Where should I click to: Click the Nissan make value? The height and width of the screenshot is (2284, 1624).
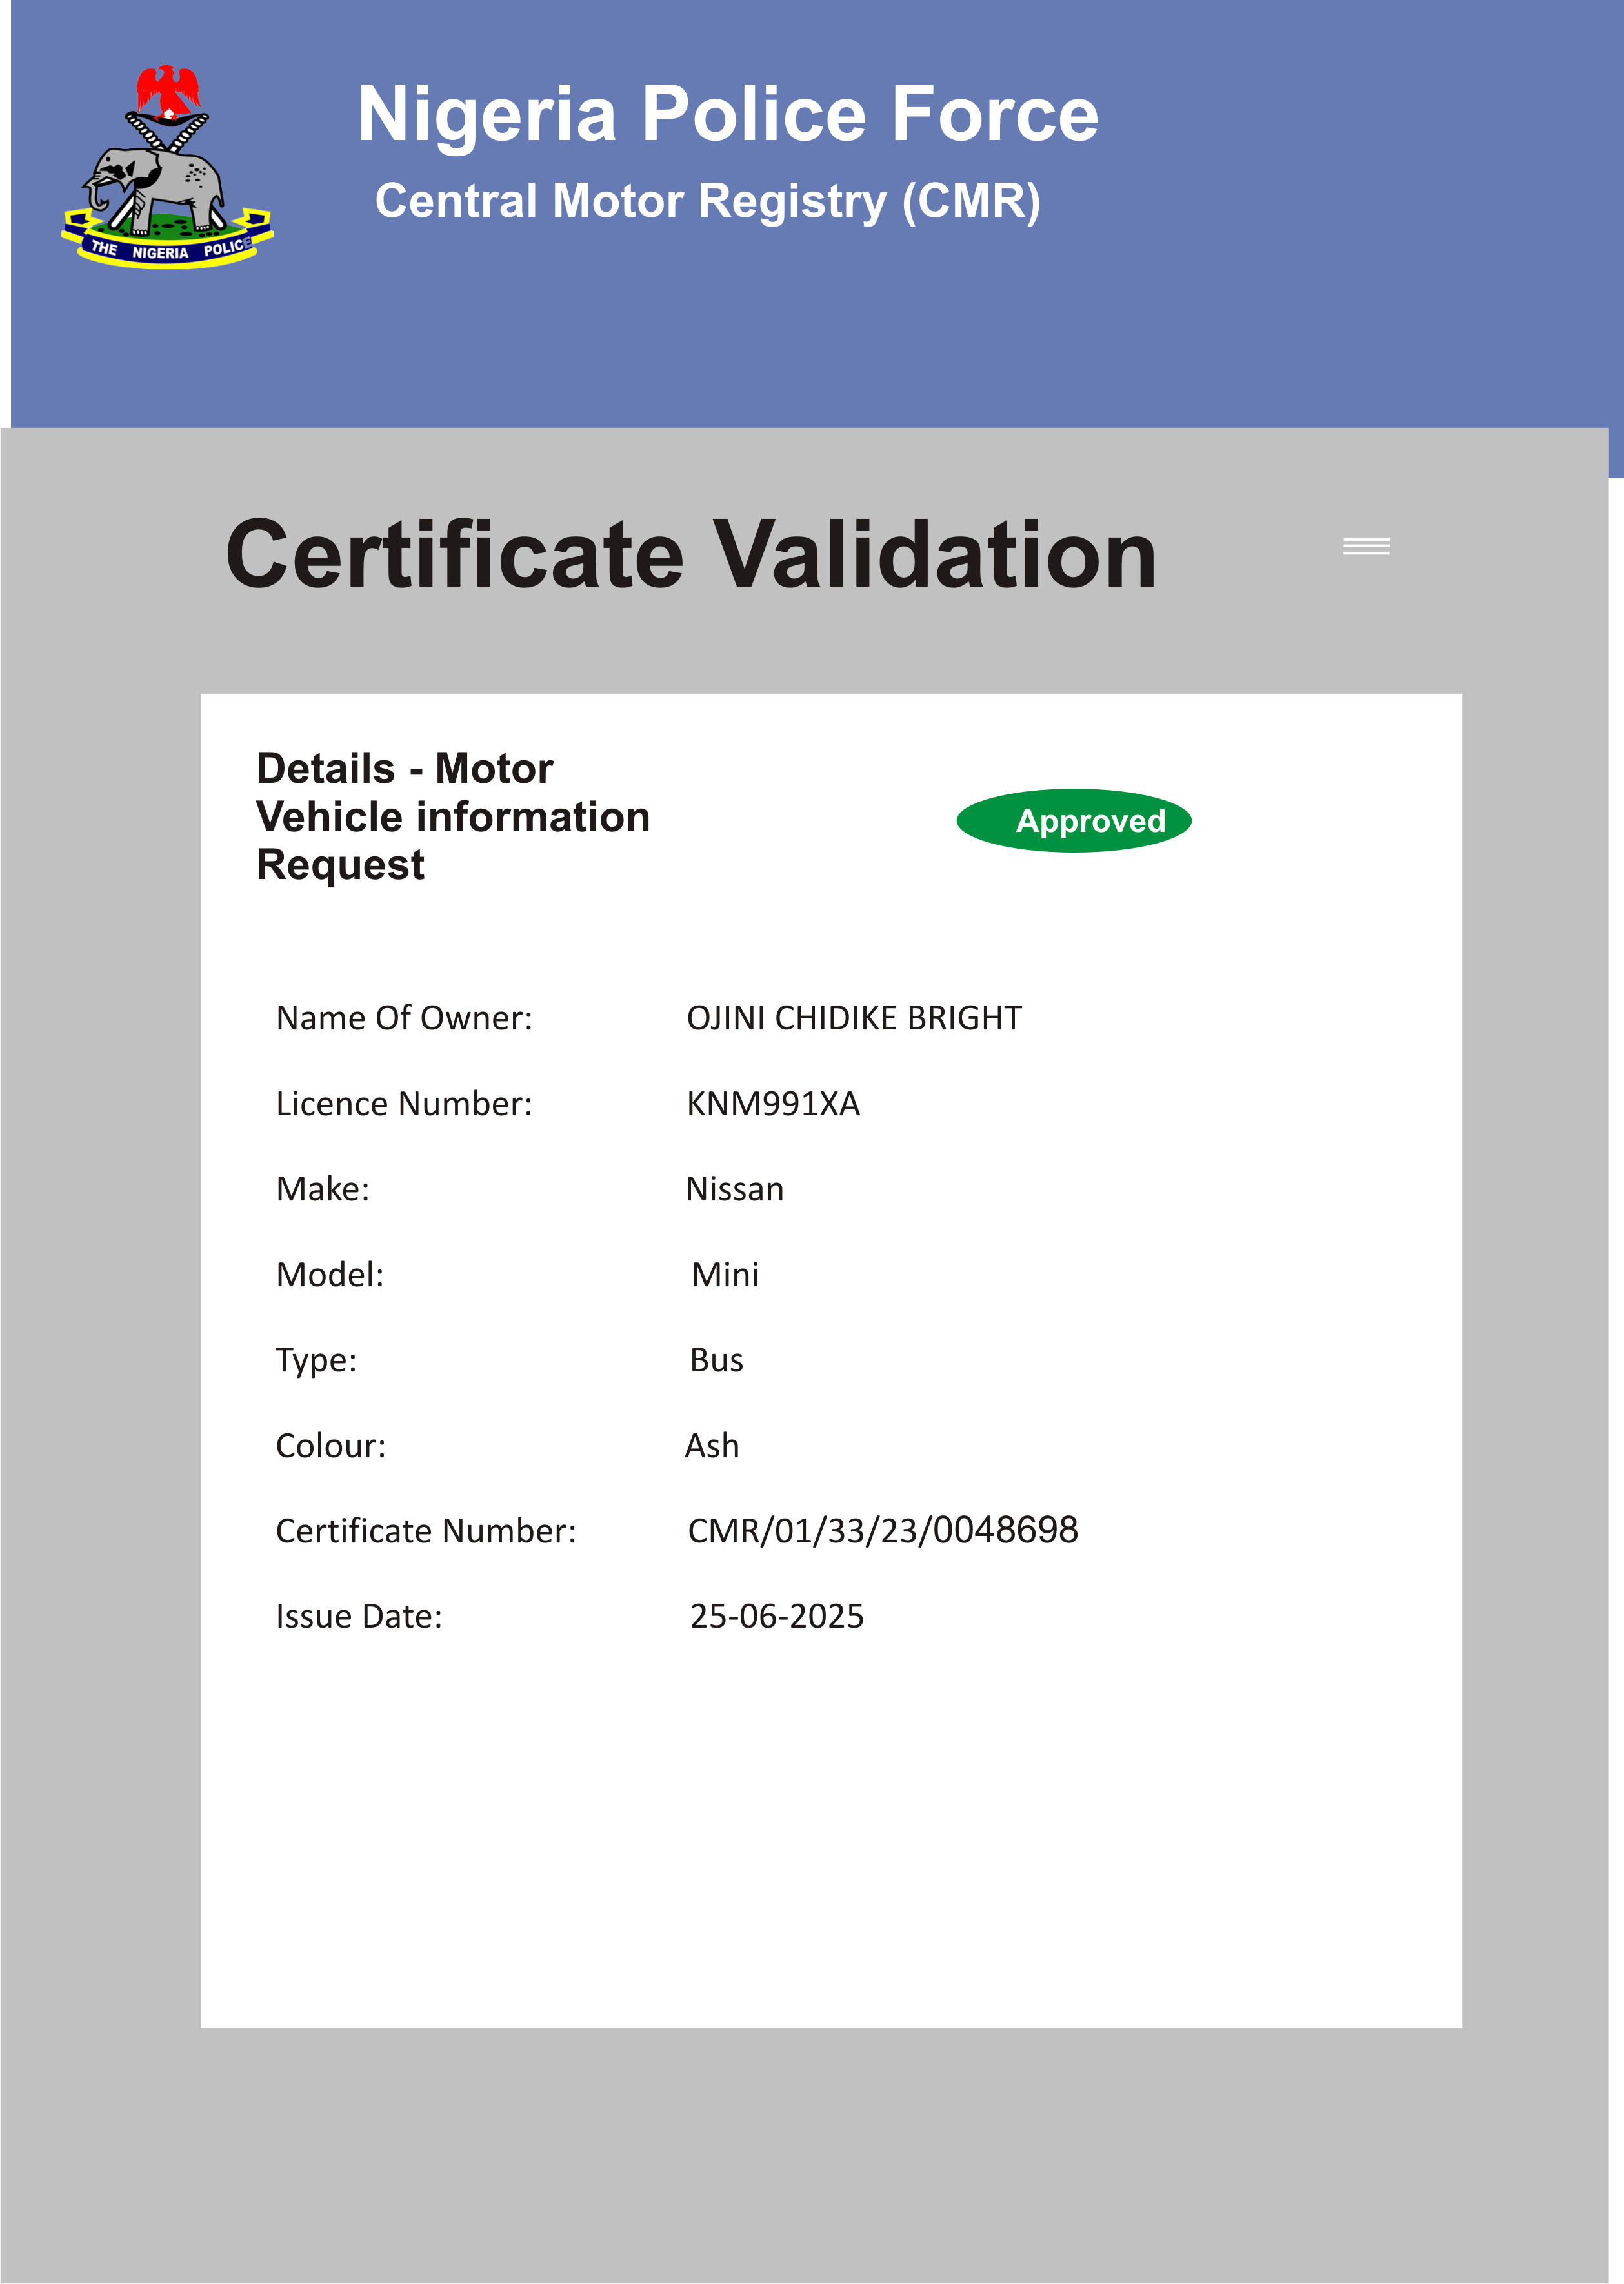pyautogui.click(x=734, y=1189)
